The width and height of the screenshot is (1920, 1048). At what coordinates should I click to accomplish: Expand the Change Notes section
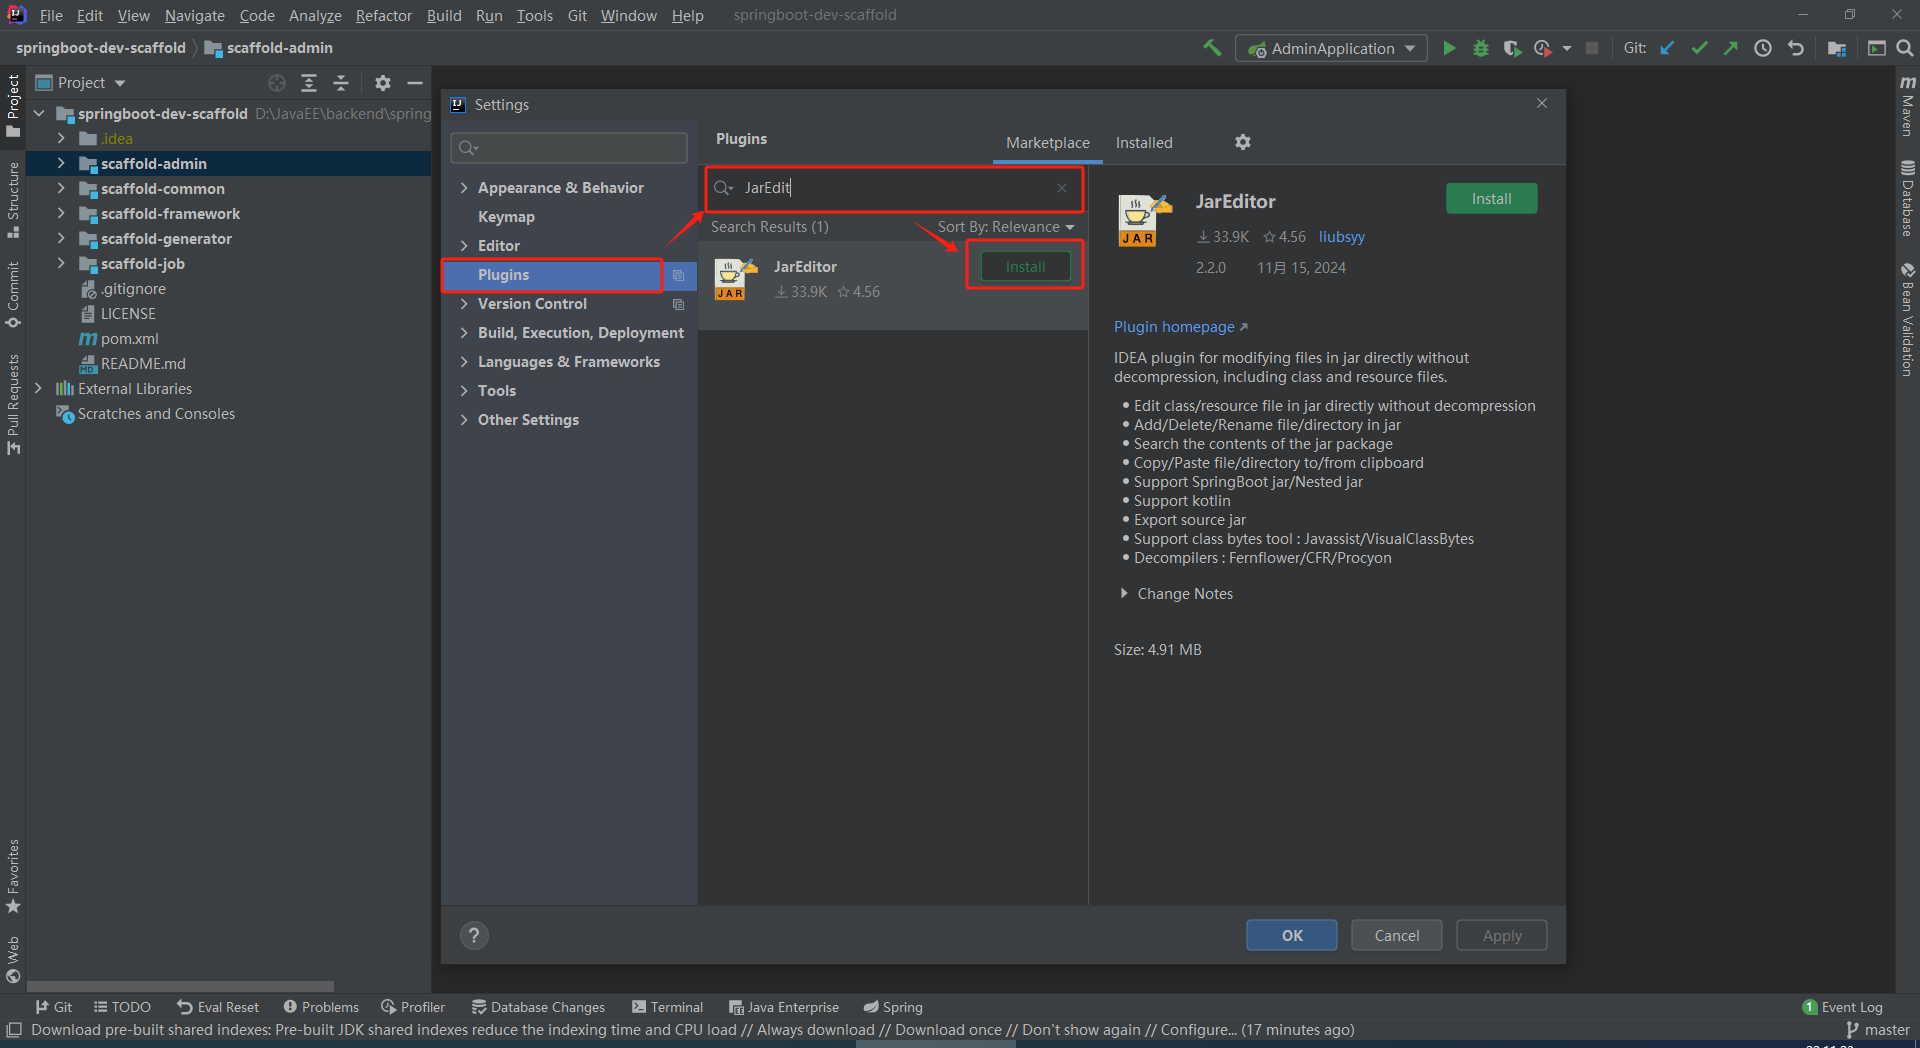[x=1124, y=594]
